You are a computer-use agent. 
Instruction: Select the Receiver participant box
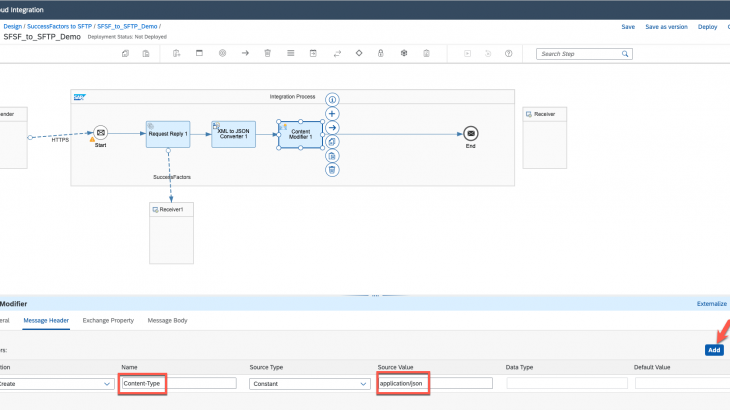point(545,138)
